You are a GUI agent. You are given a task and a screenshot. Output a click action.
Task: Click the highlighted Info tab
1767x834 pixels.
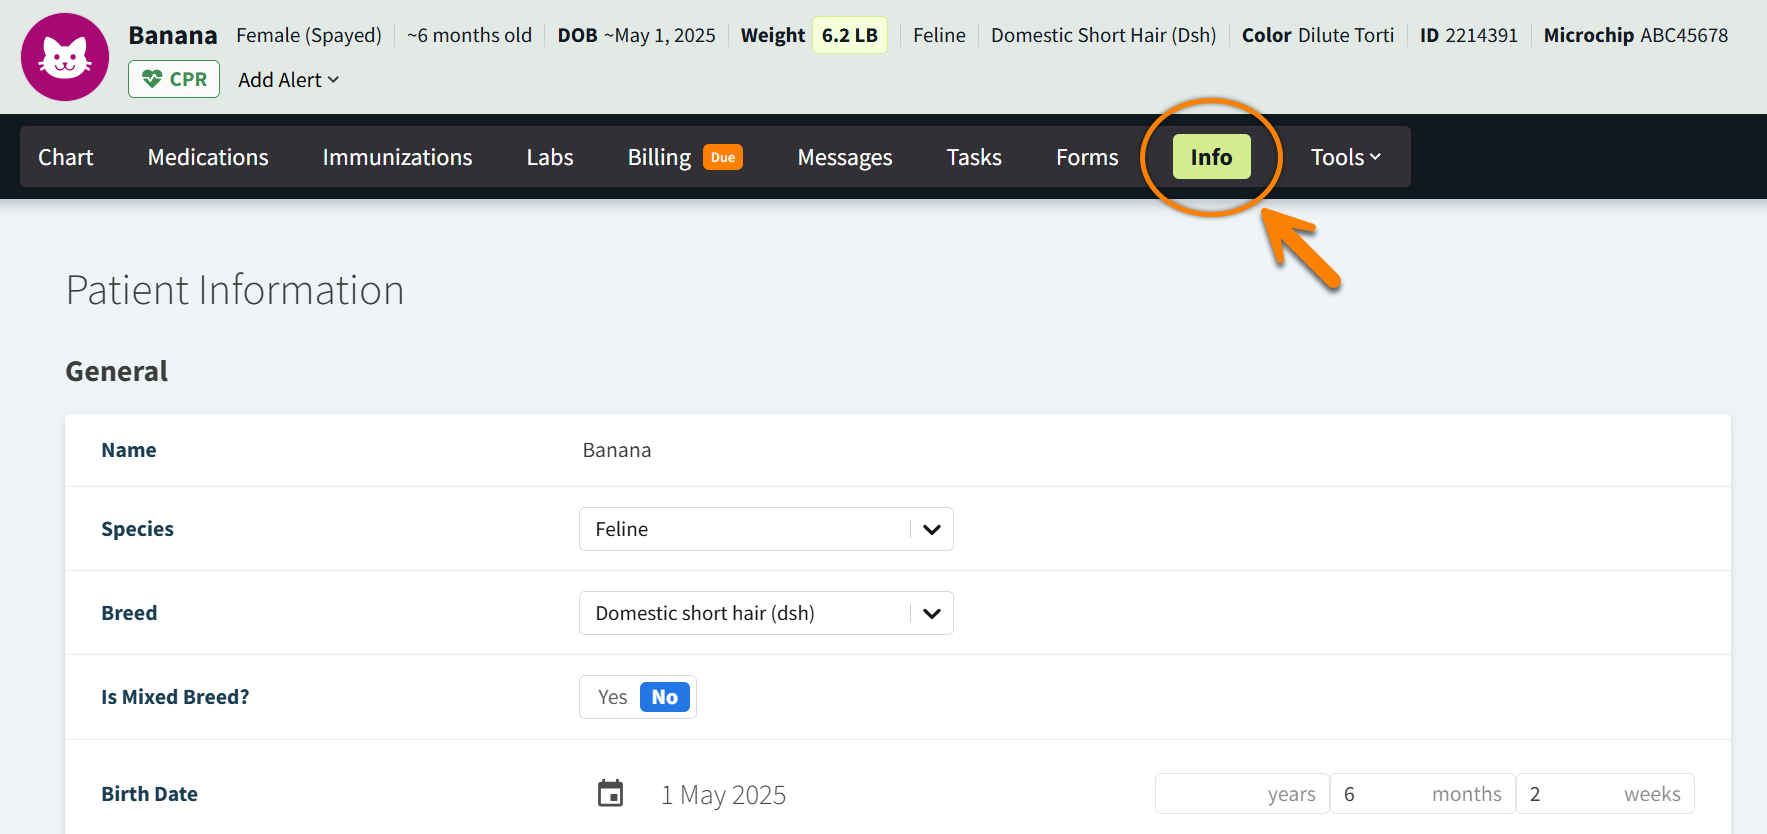point(1211,157)
